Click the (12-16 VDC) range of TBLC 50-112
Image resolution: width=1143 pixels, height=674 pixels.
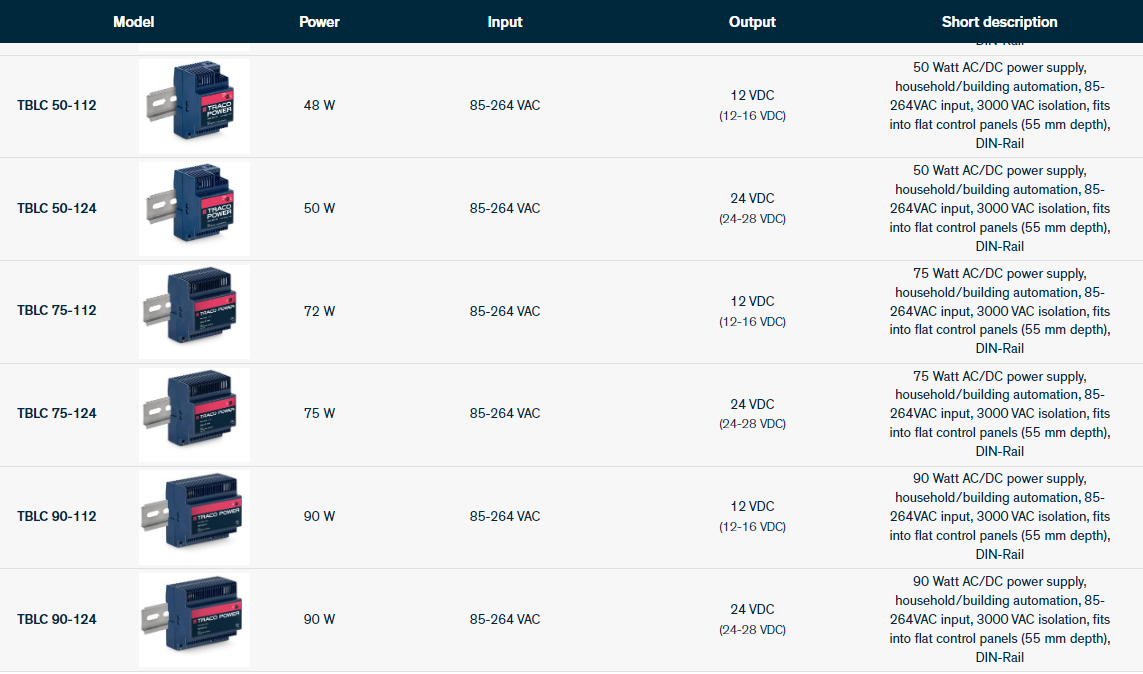(x=752, y=116)
